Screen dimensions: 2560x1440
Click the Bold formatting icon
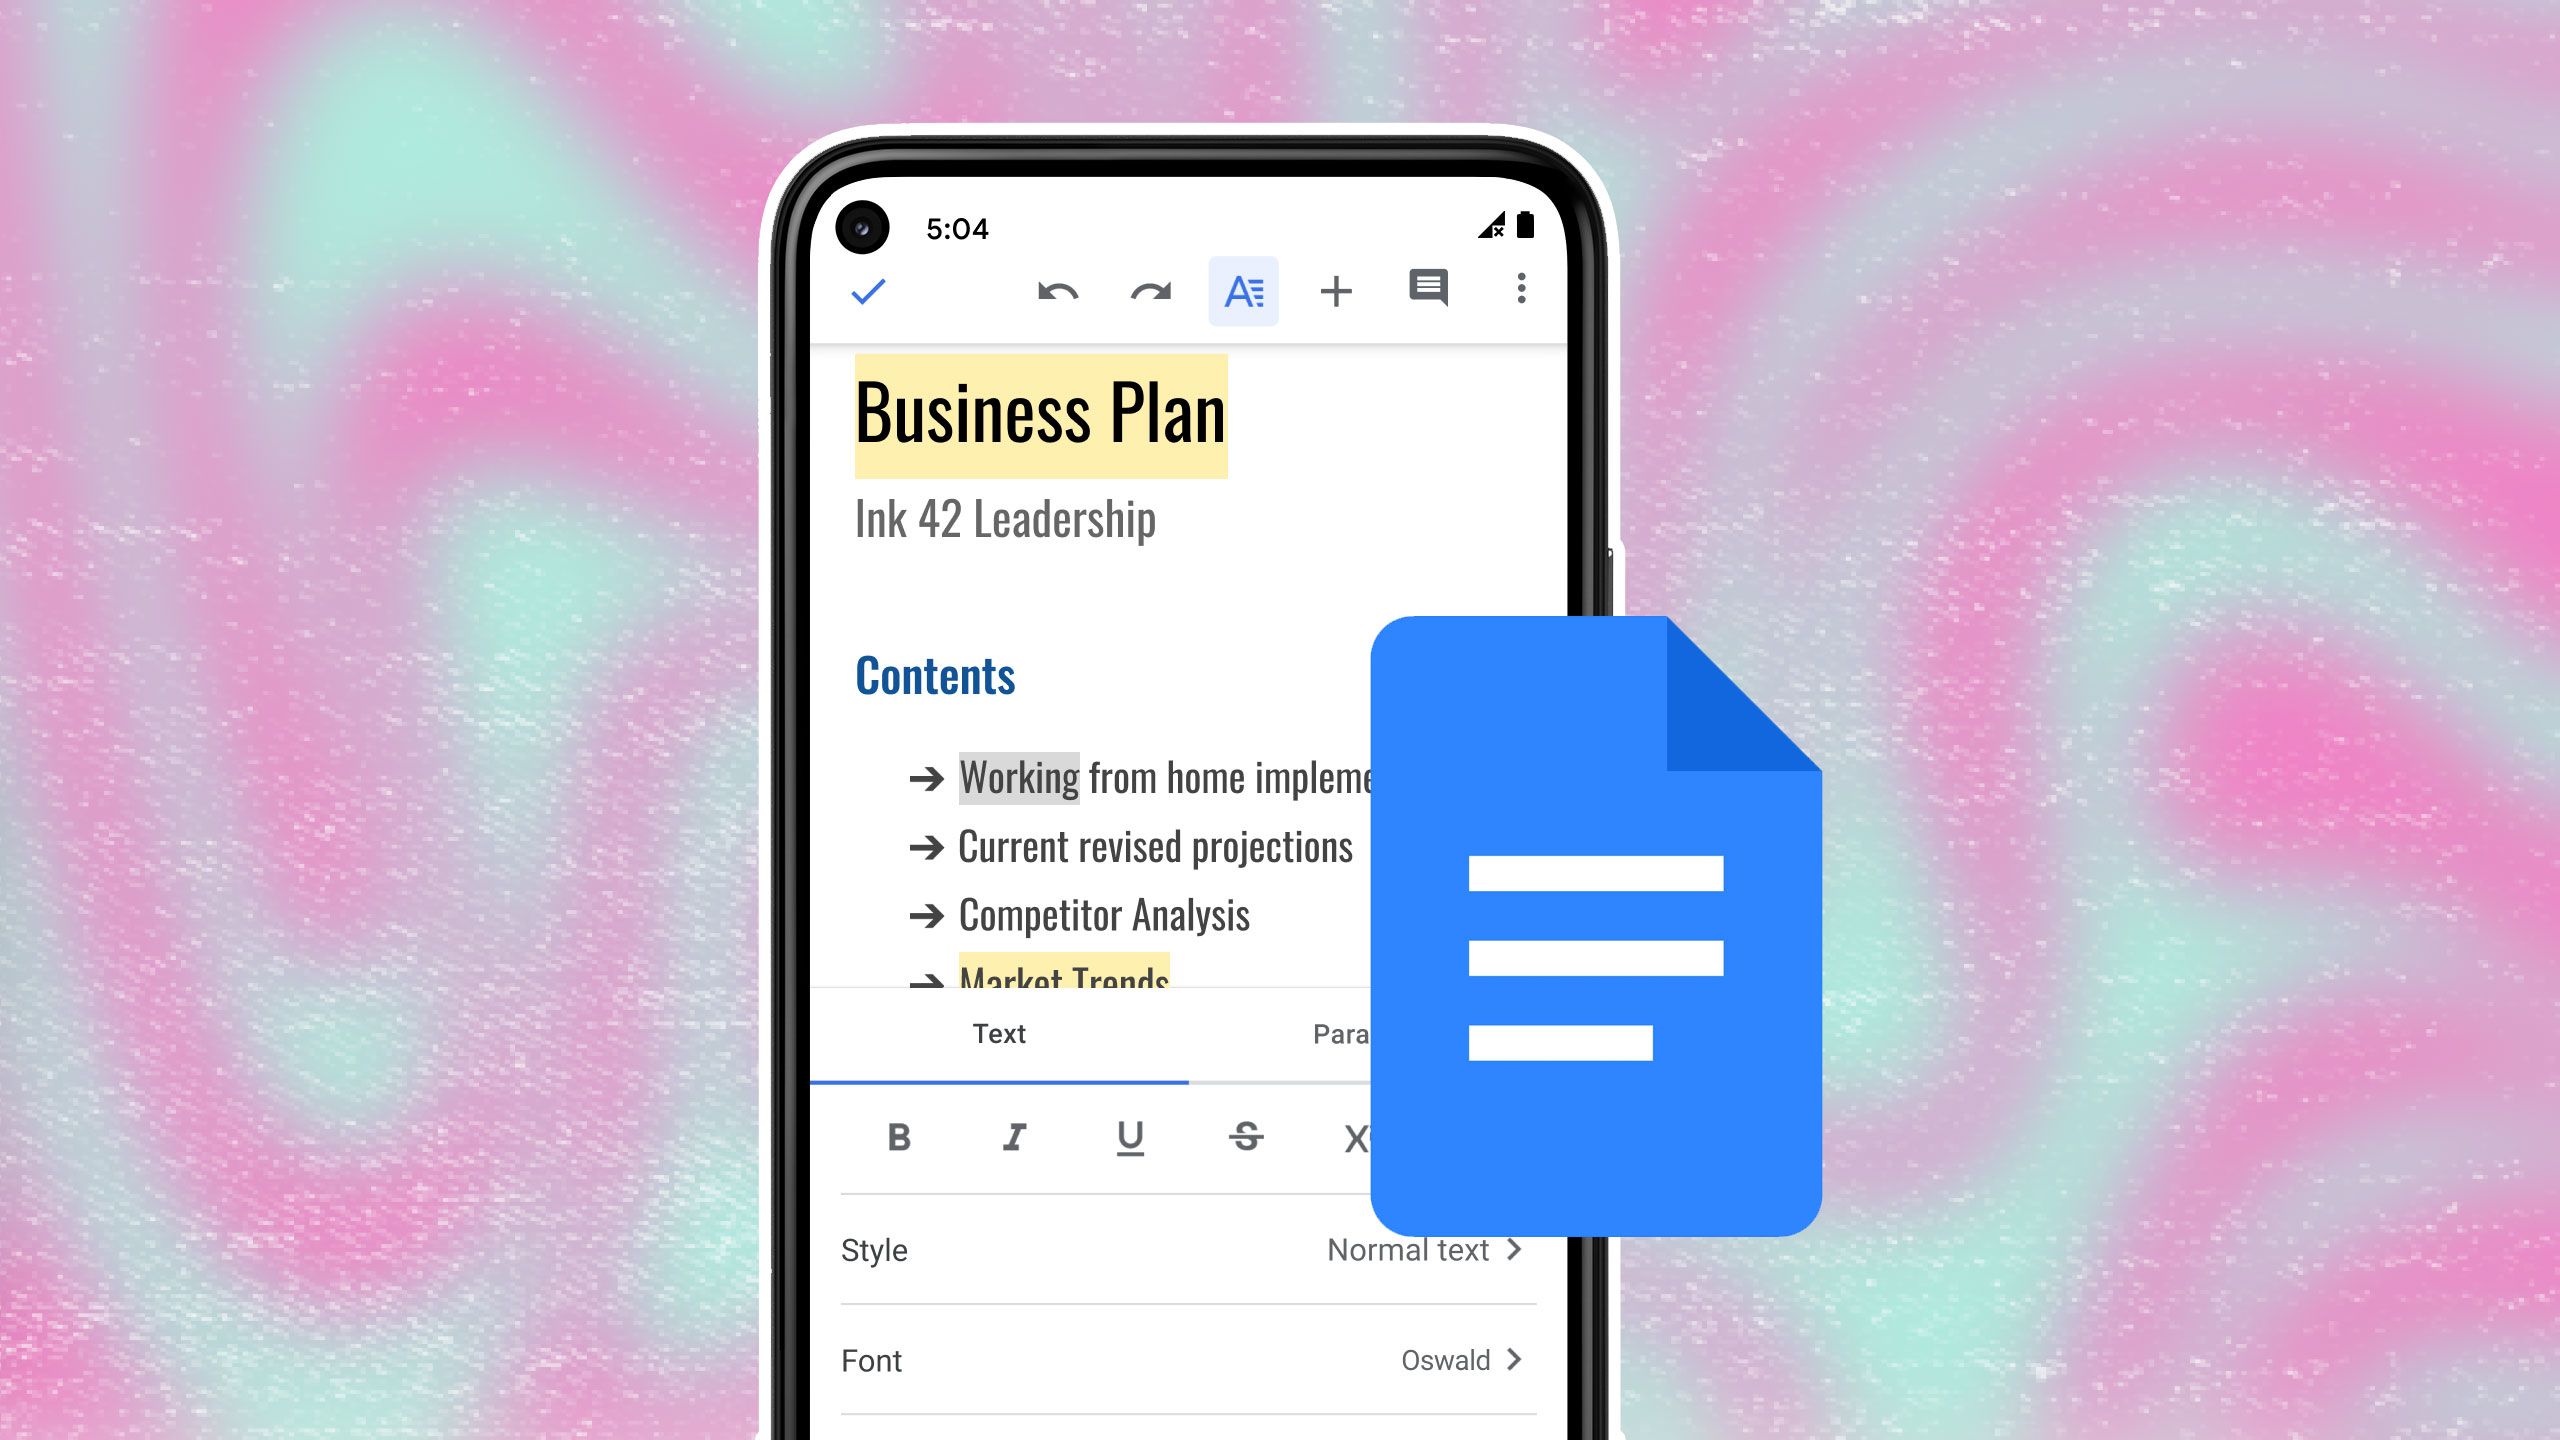tap(898, 1132)
